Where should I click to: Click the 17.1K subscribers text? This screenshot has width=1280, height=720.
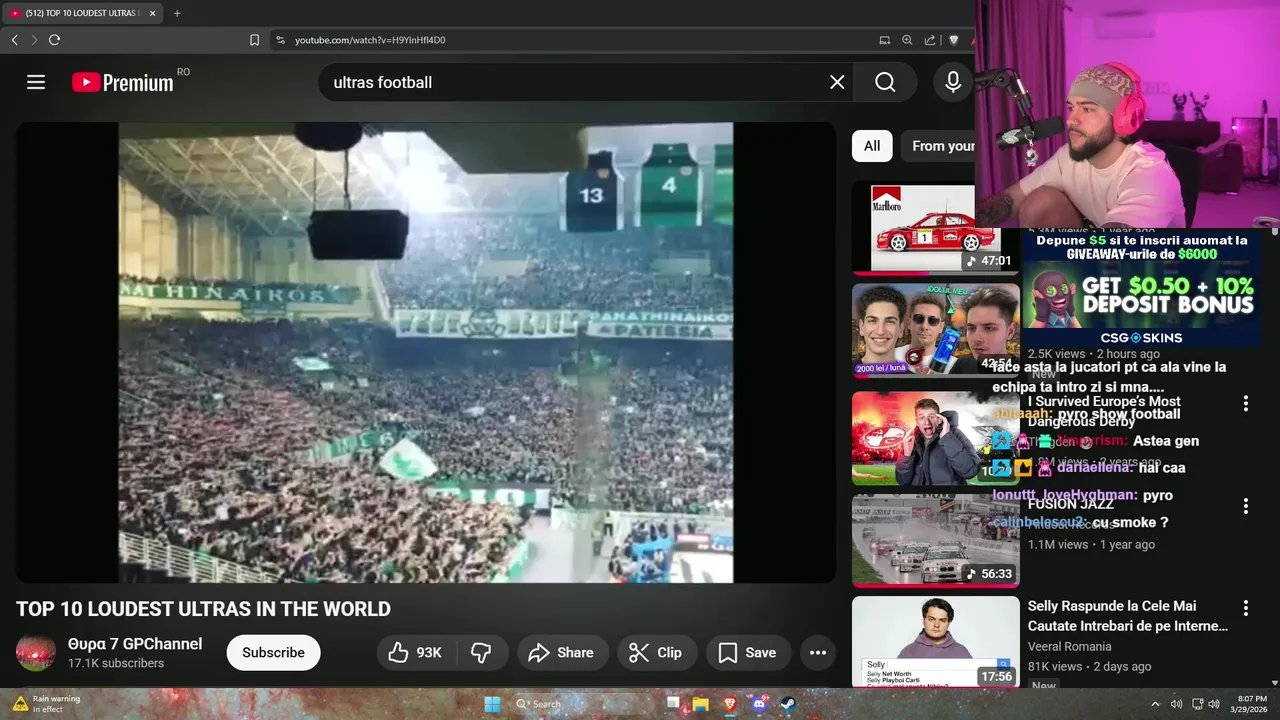click(116, 663)
